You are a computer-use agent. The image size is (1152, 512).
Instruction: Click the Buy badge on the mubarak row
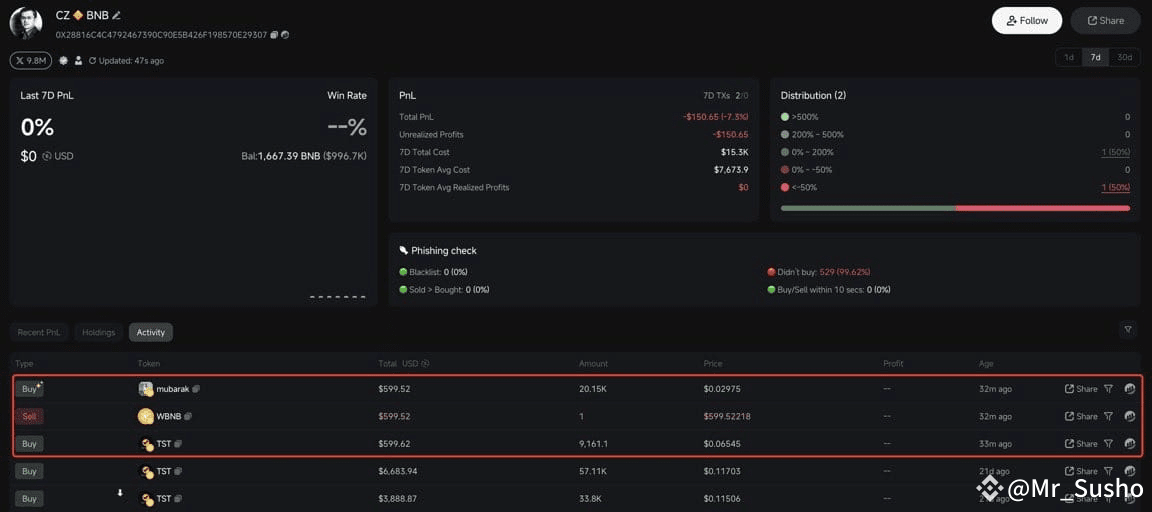pos(29,389)
